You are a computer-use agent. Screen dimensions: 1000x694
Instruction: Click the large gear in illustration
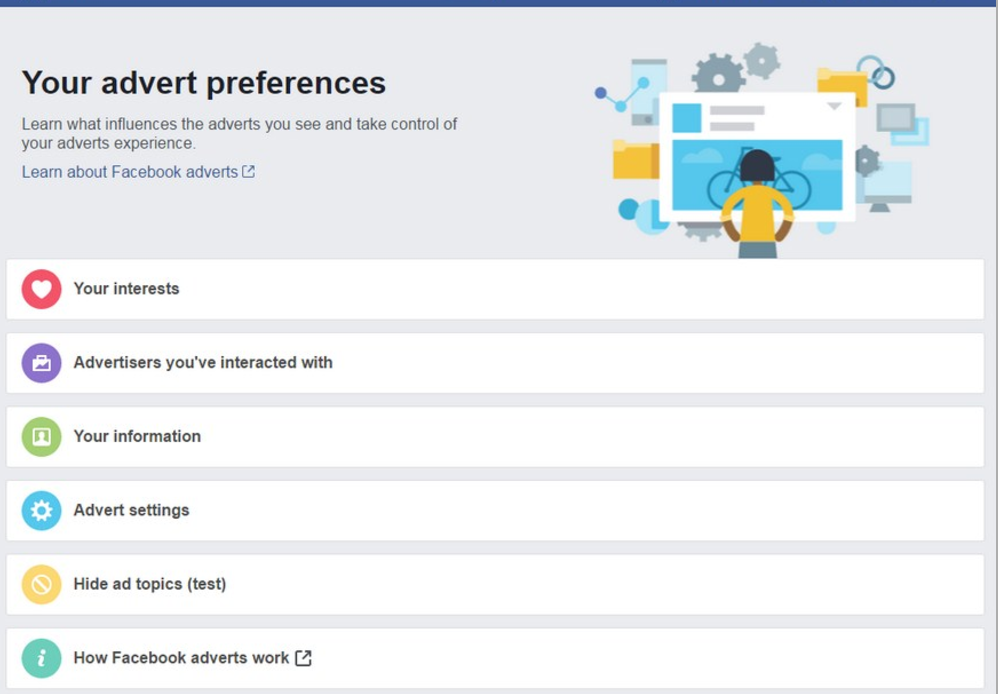tap(719, 75)
